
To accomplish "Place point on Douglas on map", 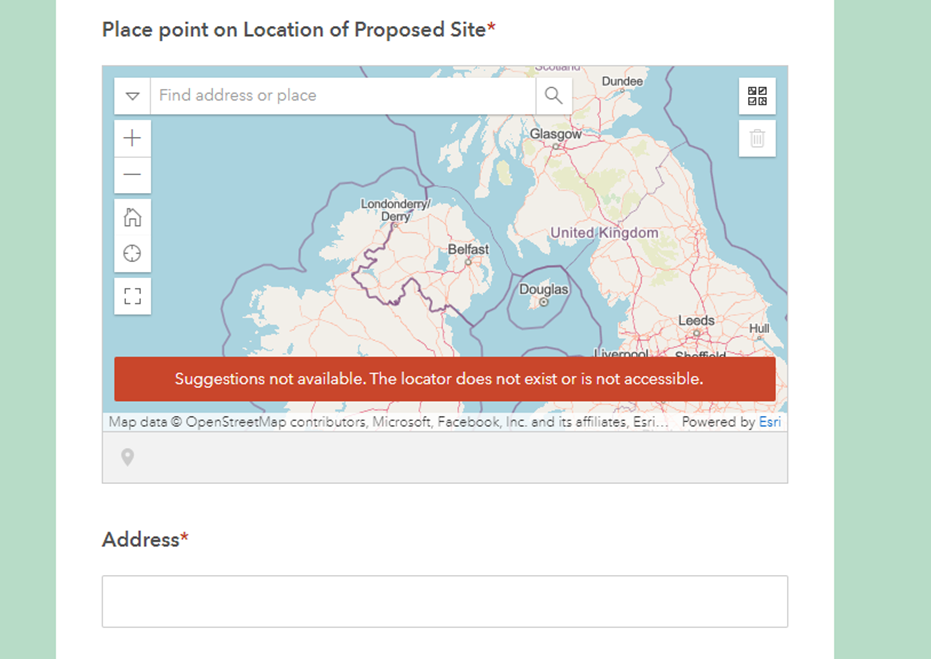I will 543,302.
